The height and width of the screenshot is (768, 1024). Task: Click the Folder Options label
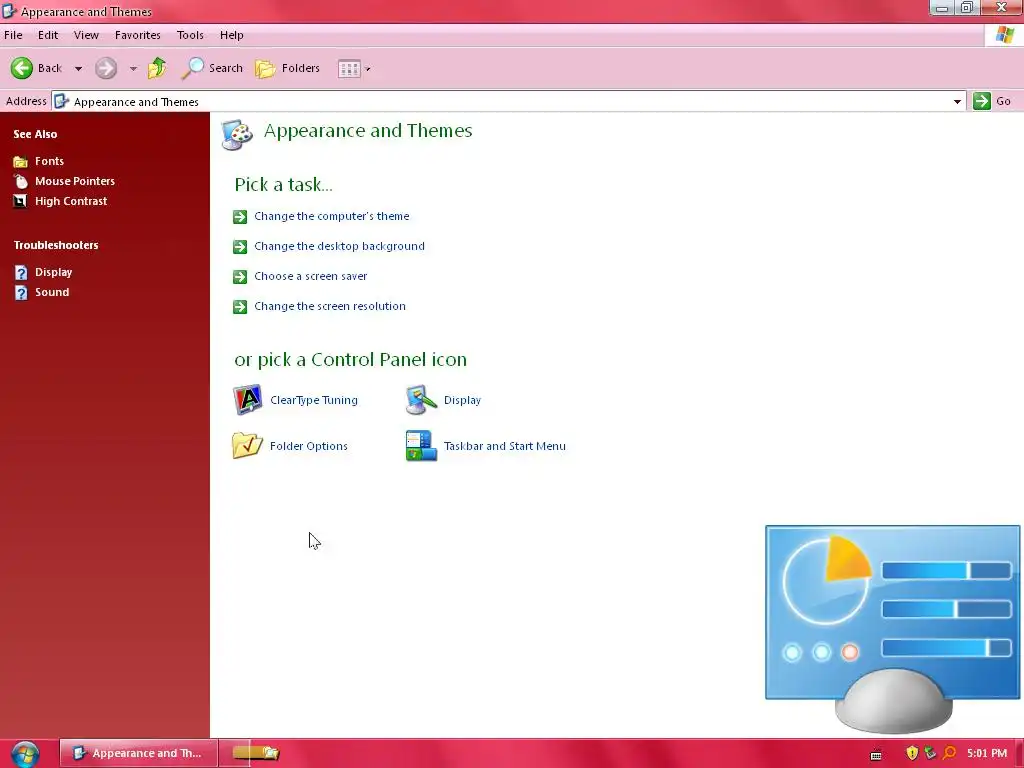coord(309,446)
